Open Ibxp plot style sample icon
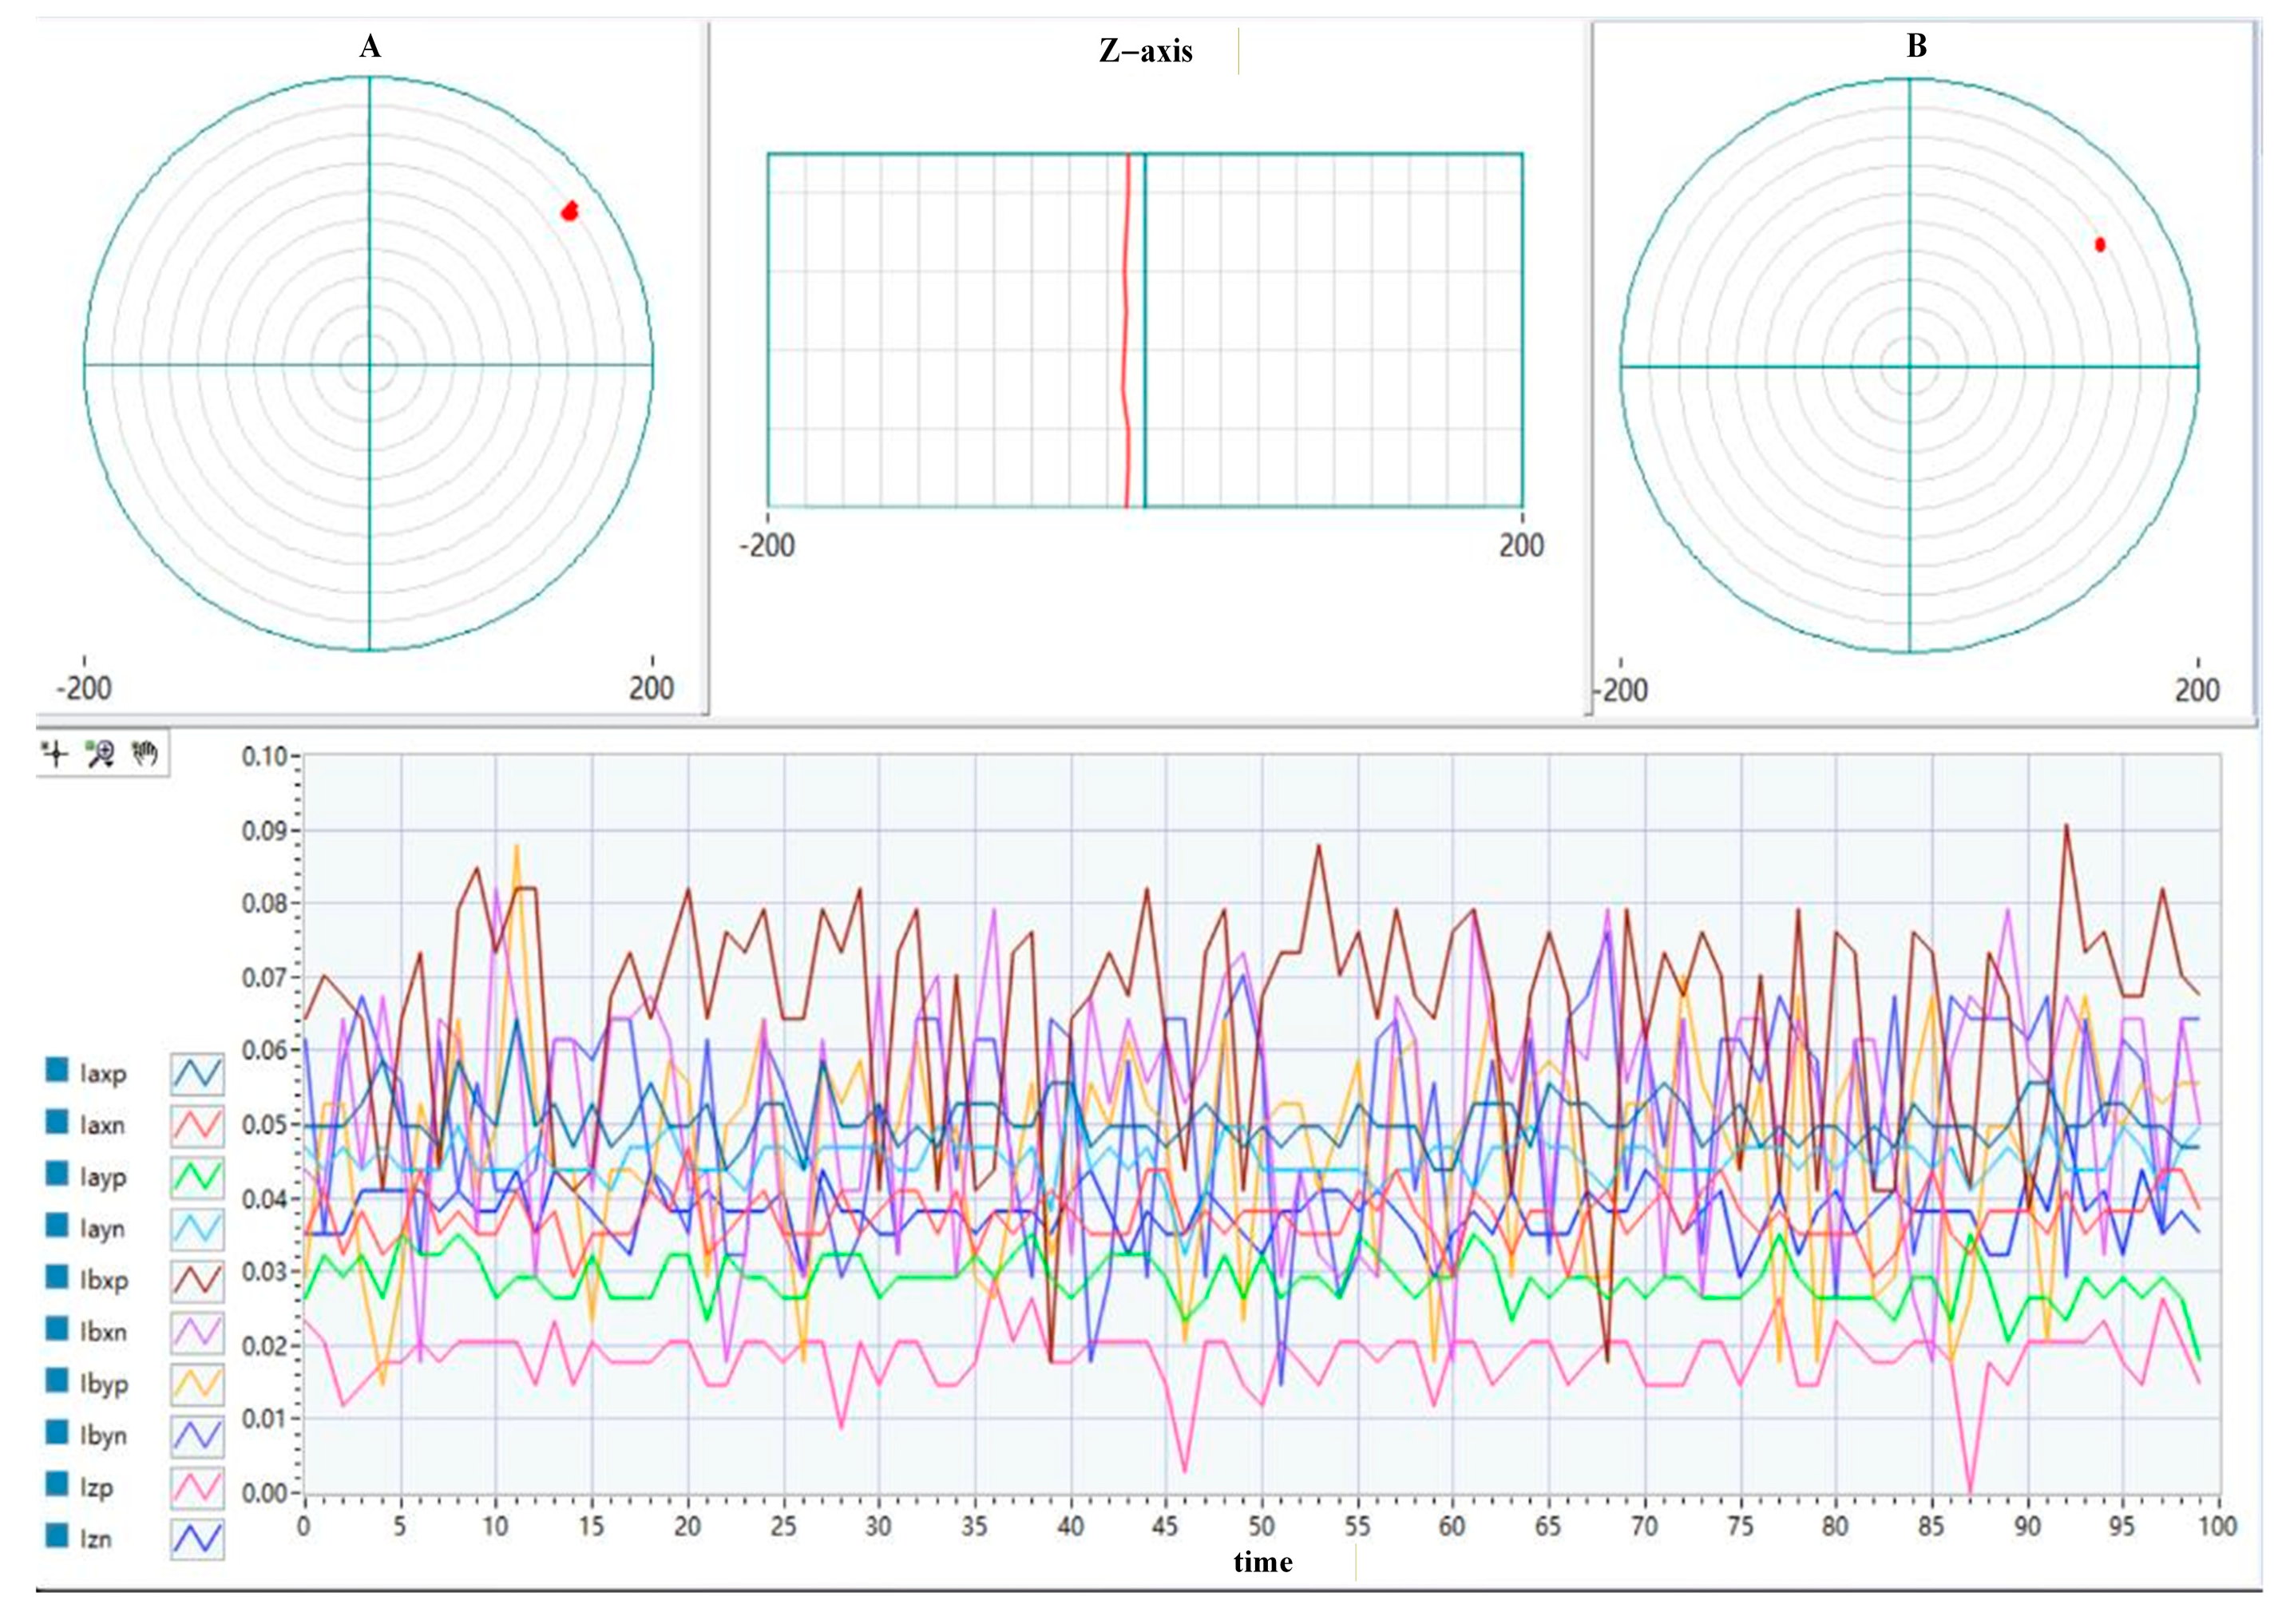Image resolution: width=2282 pixels, height=1624 pixels. [x=197, y=1280]
